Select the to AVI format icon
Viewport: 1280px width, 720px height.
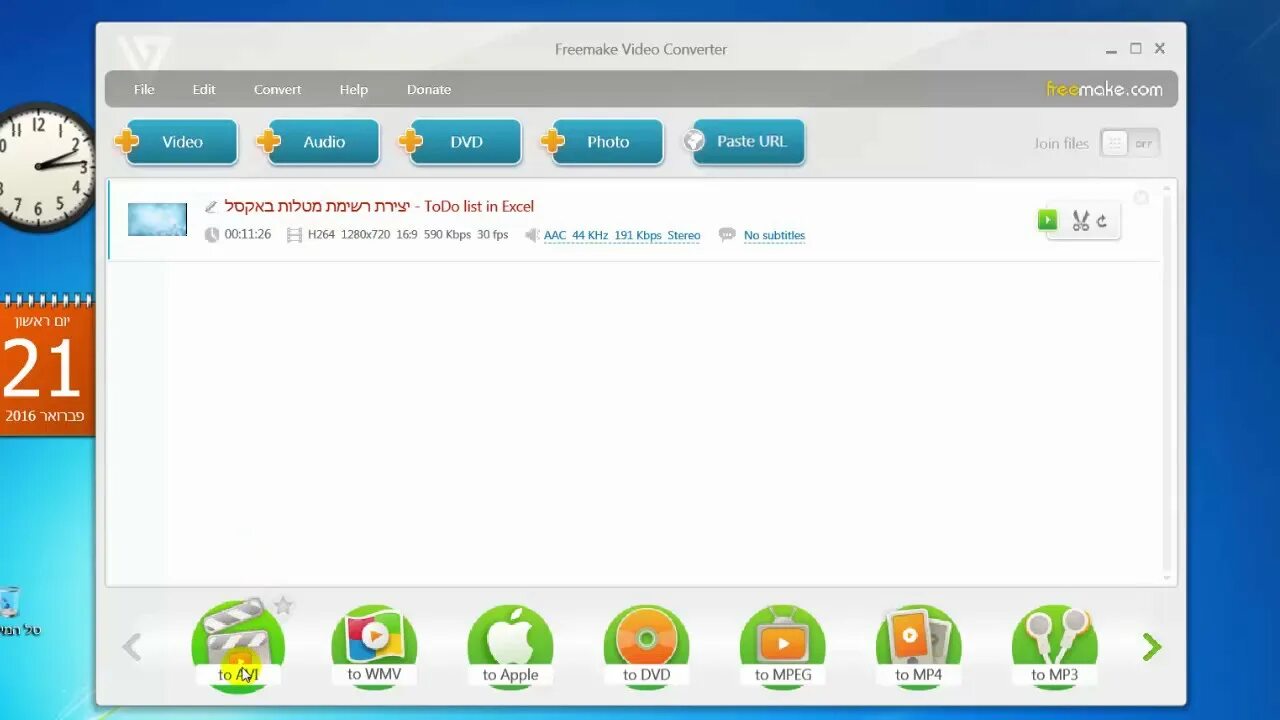point(238,645)
